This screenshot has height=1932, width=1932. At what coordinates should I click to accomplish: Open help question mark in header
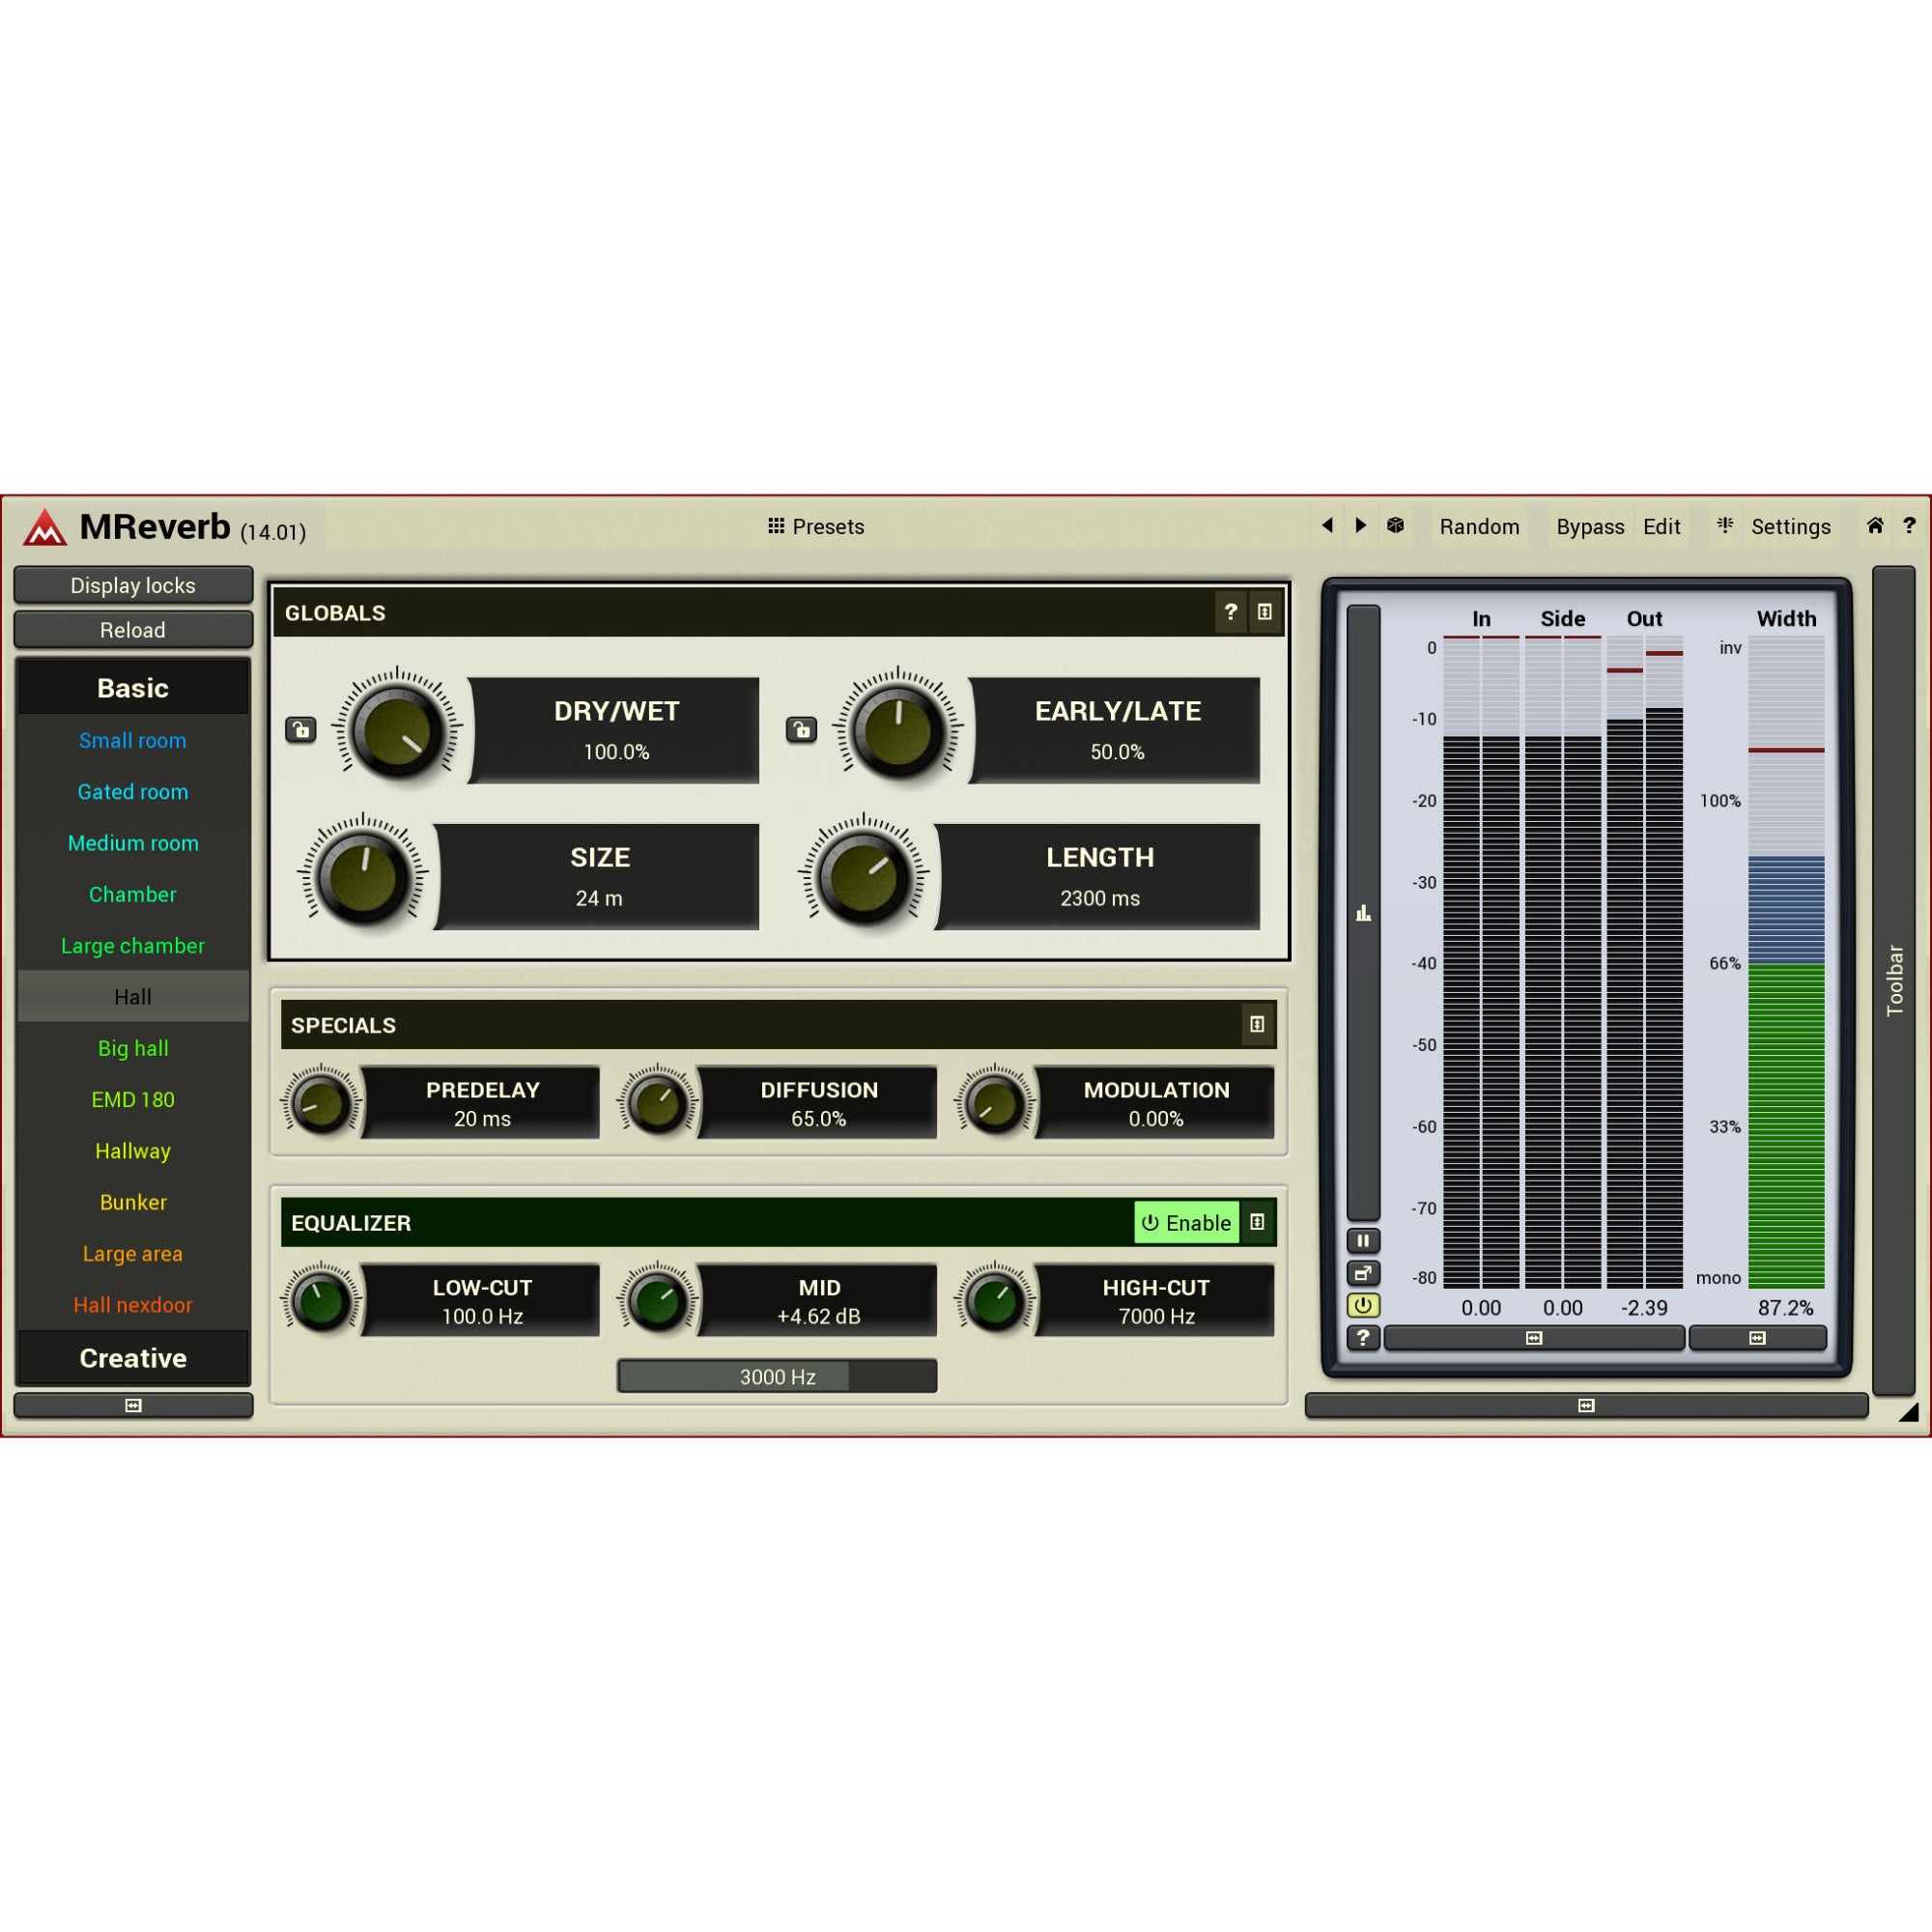(x=1909, y=525)
